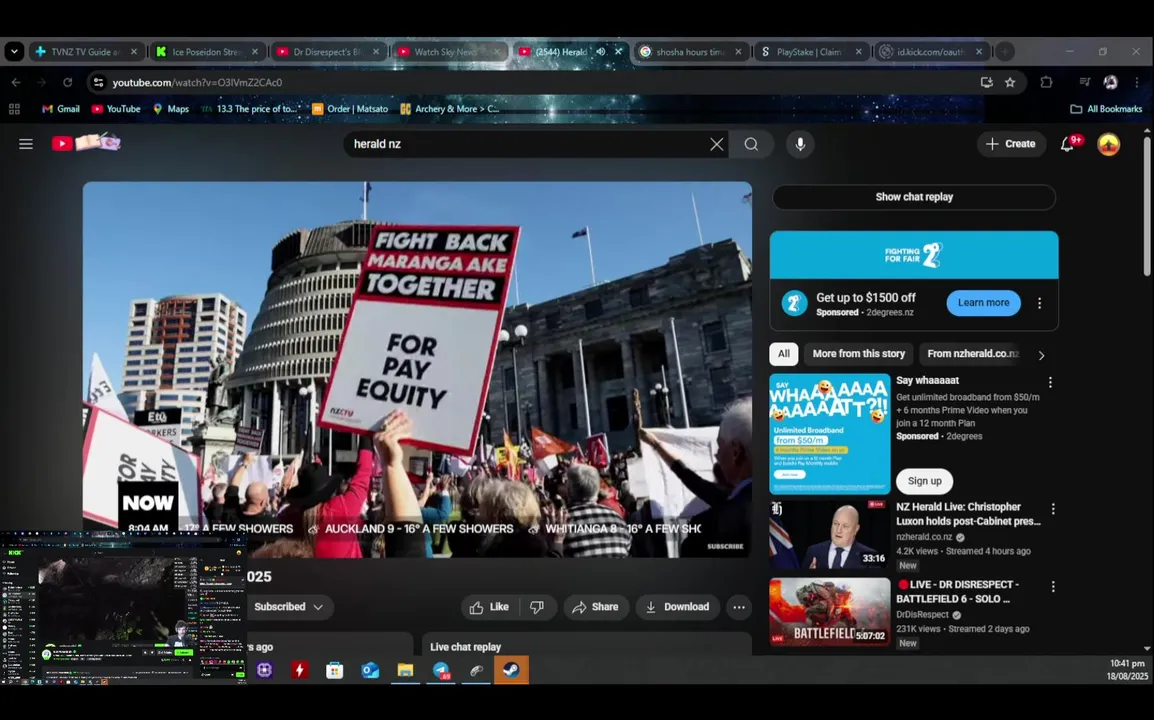This screenshot has height=720, width=1154.
Task: Go back in browser history
Action: 16,82
